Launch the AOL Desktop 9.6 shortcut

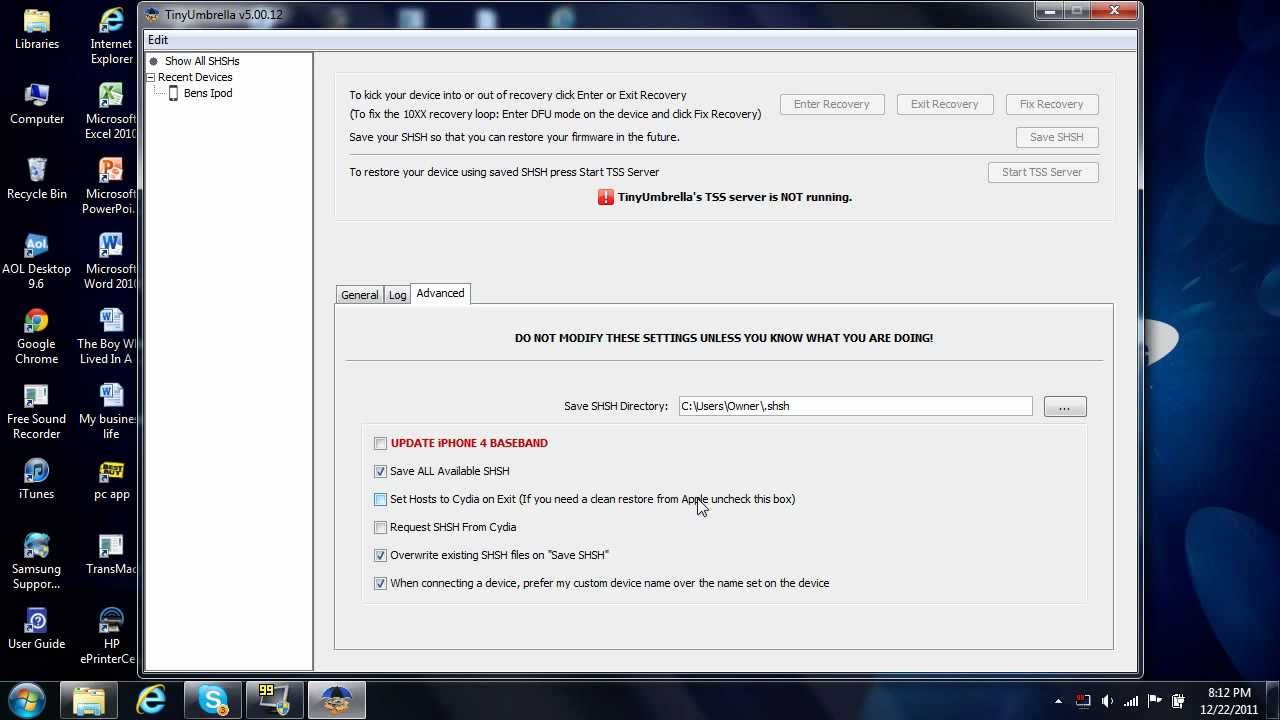[x=37, y=262]
